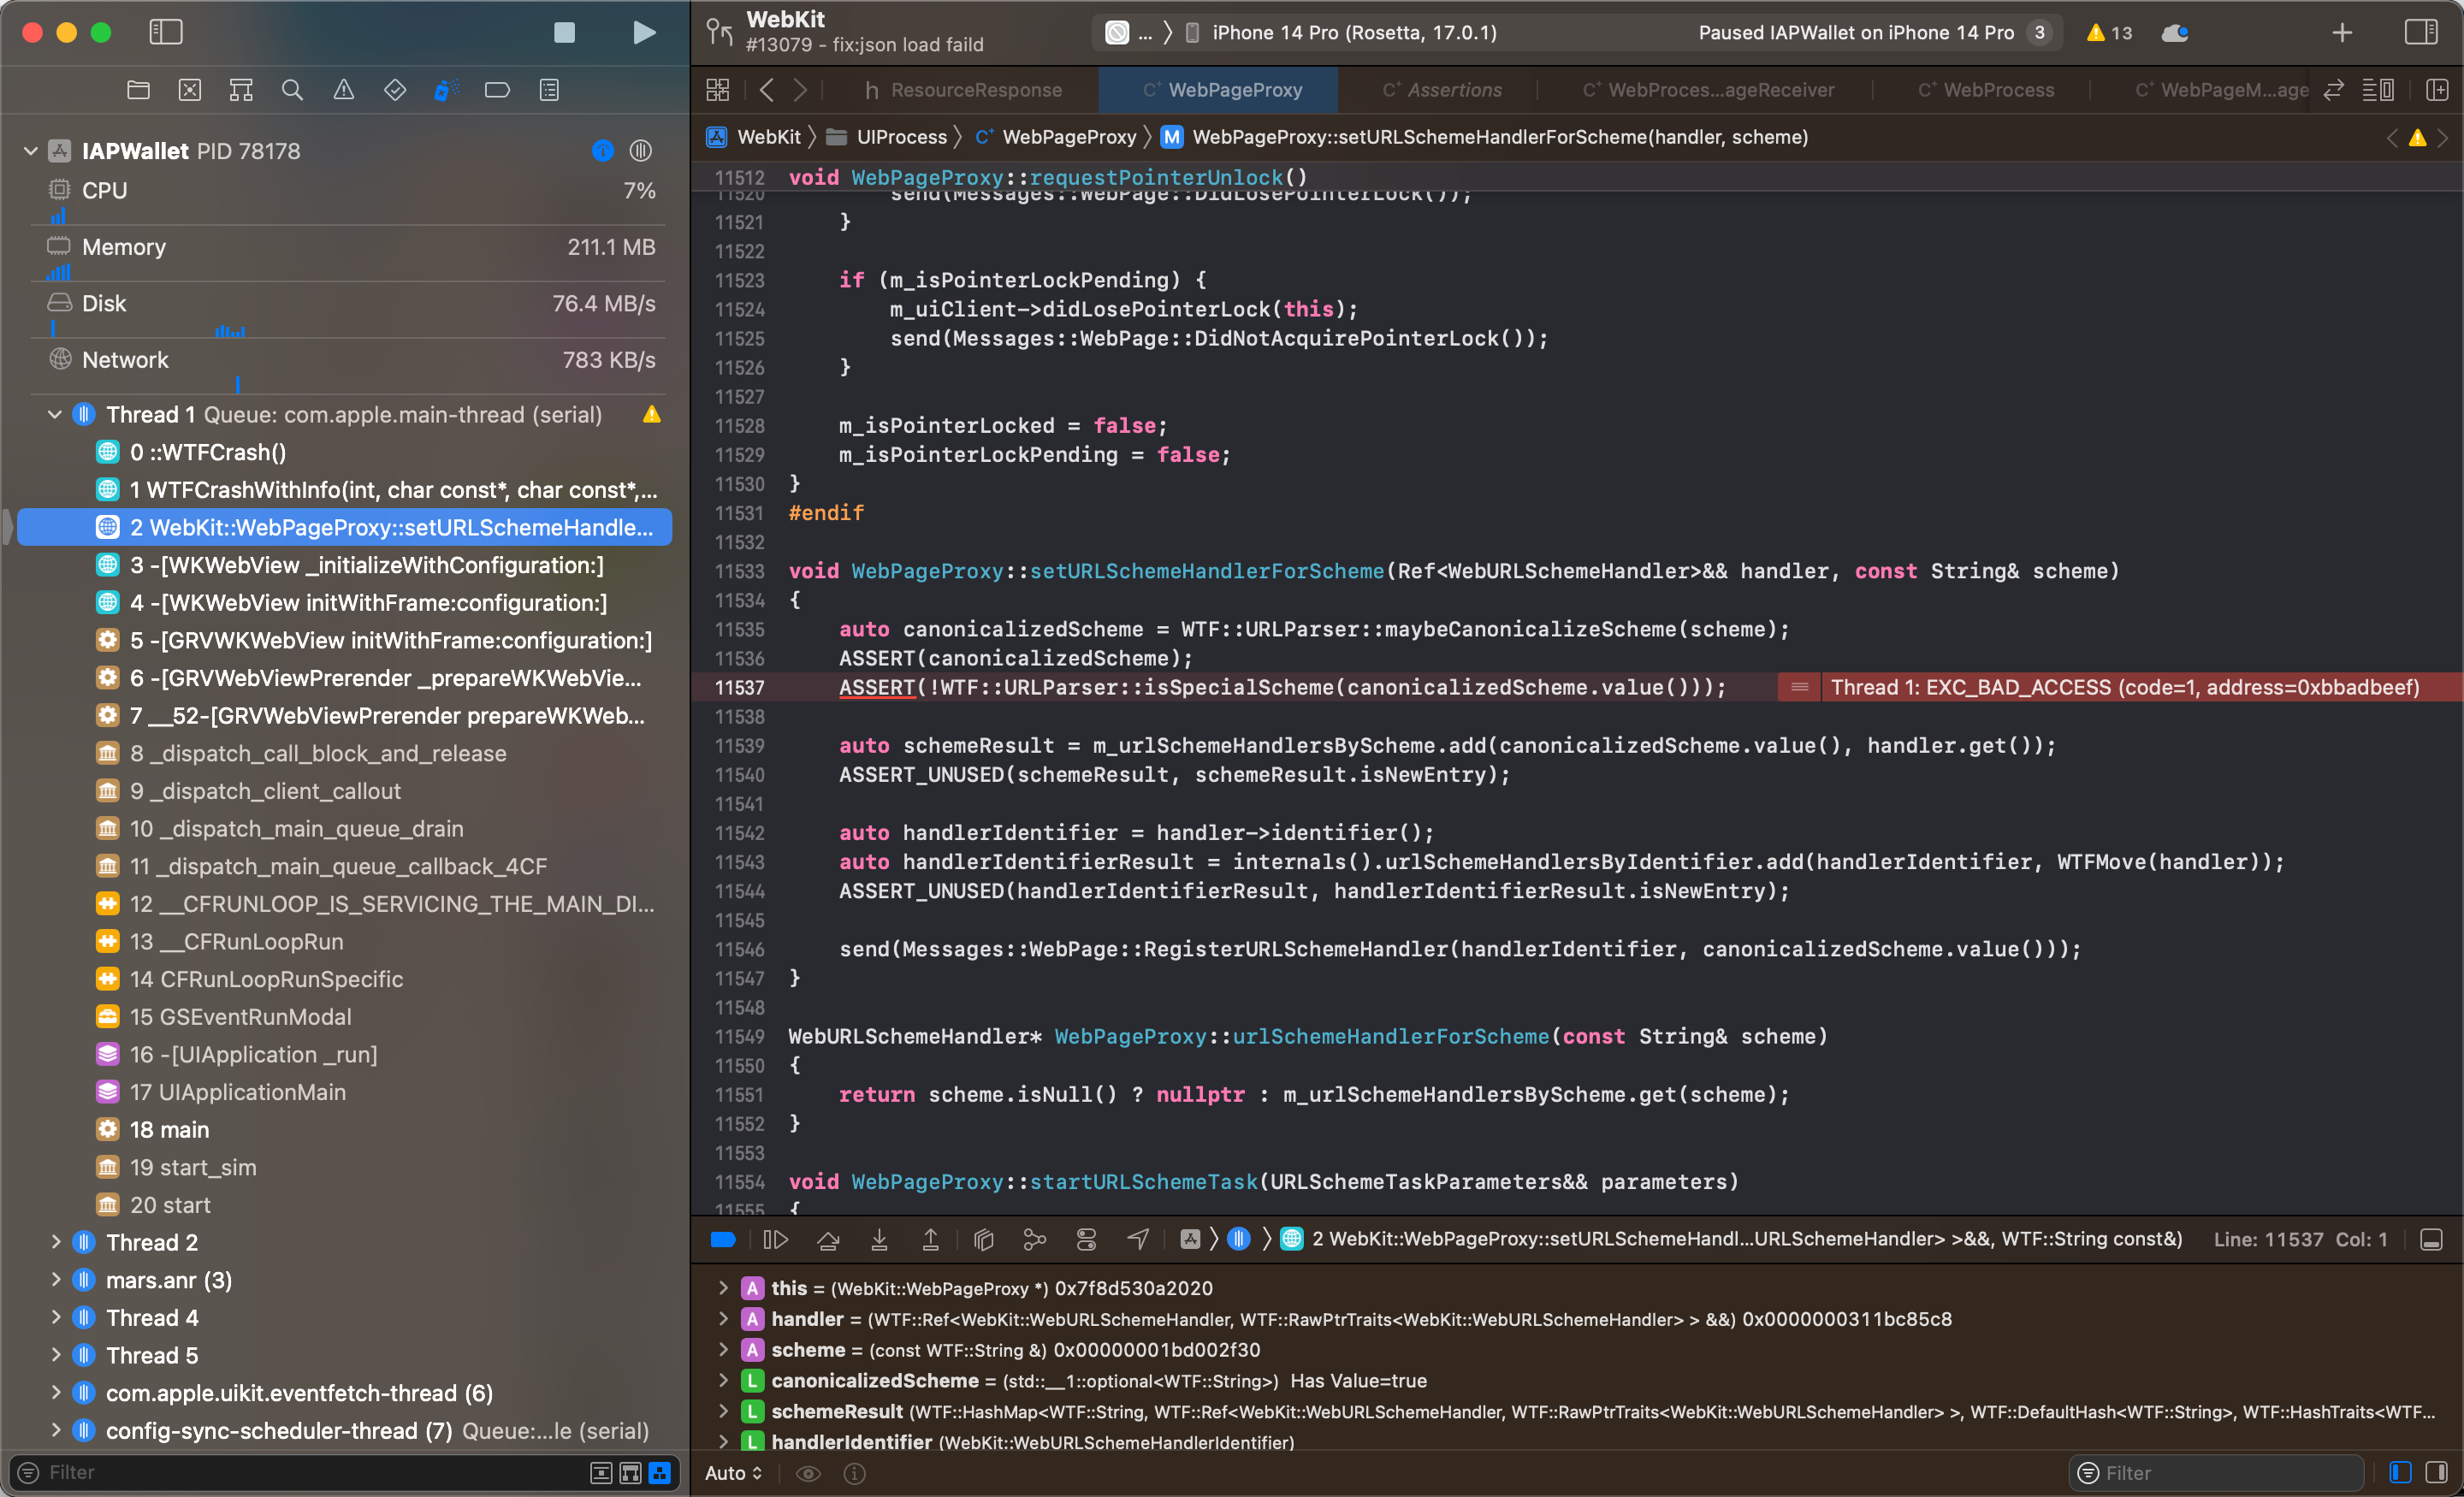This screenshot has height=1497, width=2464.
Task: Expand the 'this' variable
Action: (722, 1288)
